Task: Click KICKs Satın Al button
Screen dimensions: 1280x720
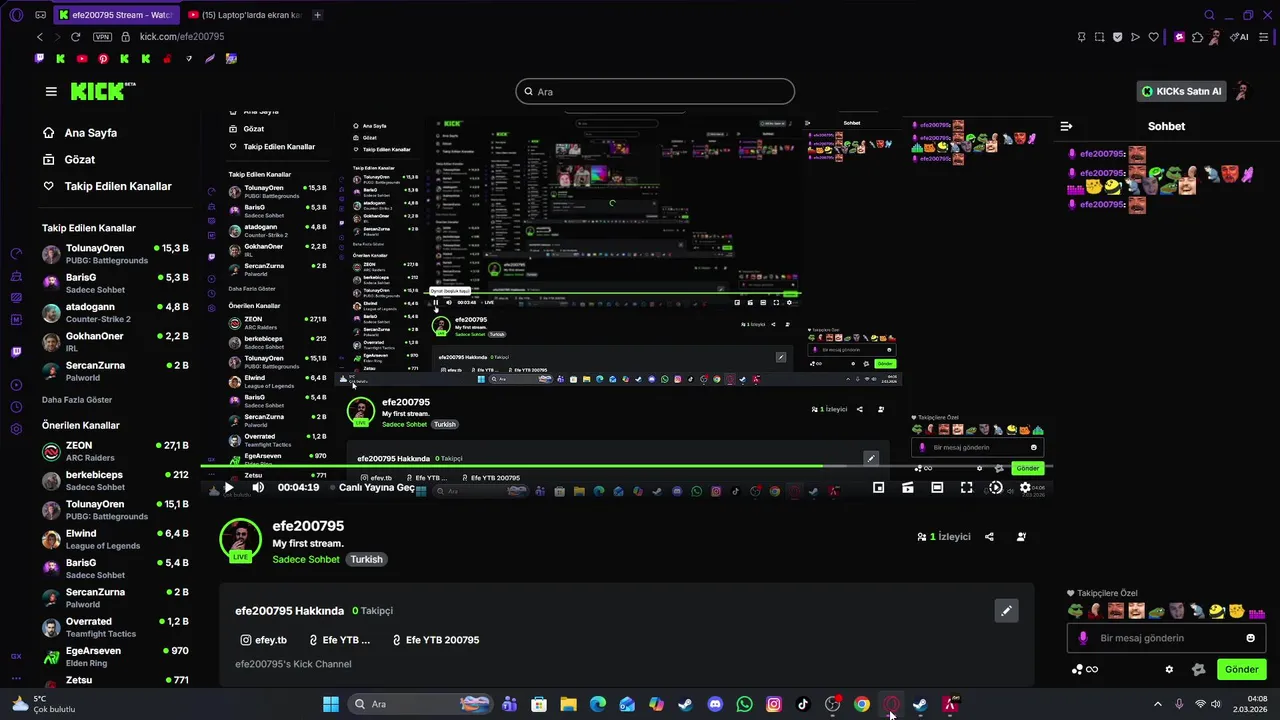Action: (1182, 91)
